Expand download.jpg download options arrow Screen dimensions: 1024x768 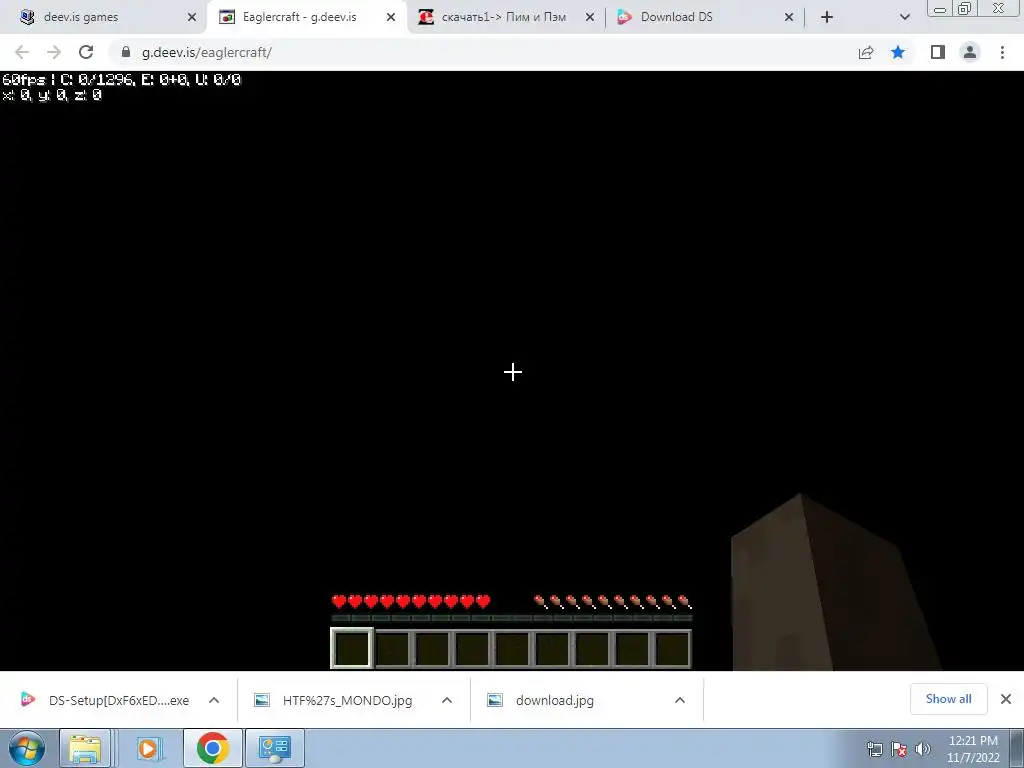pyautogui.click(x=680, y=700)
